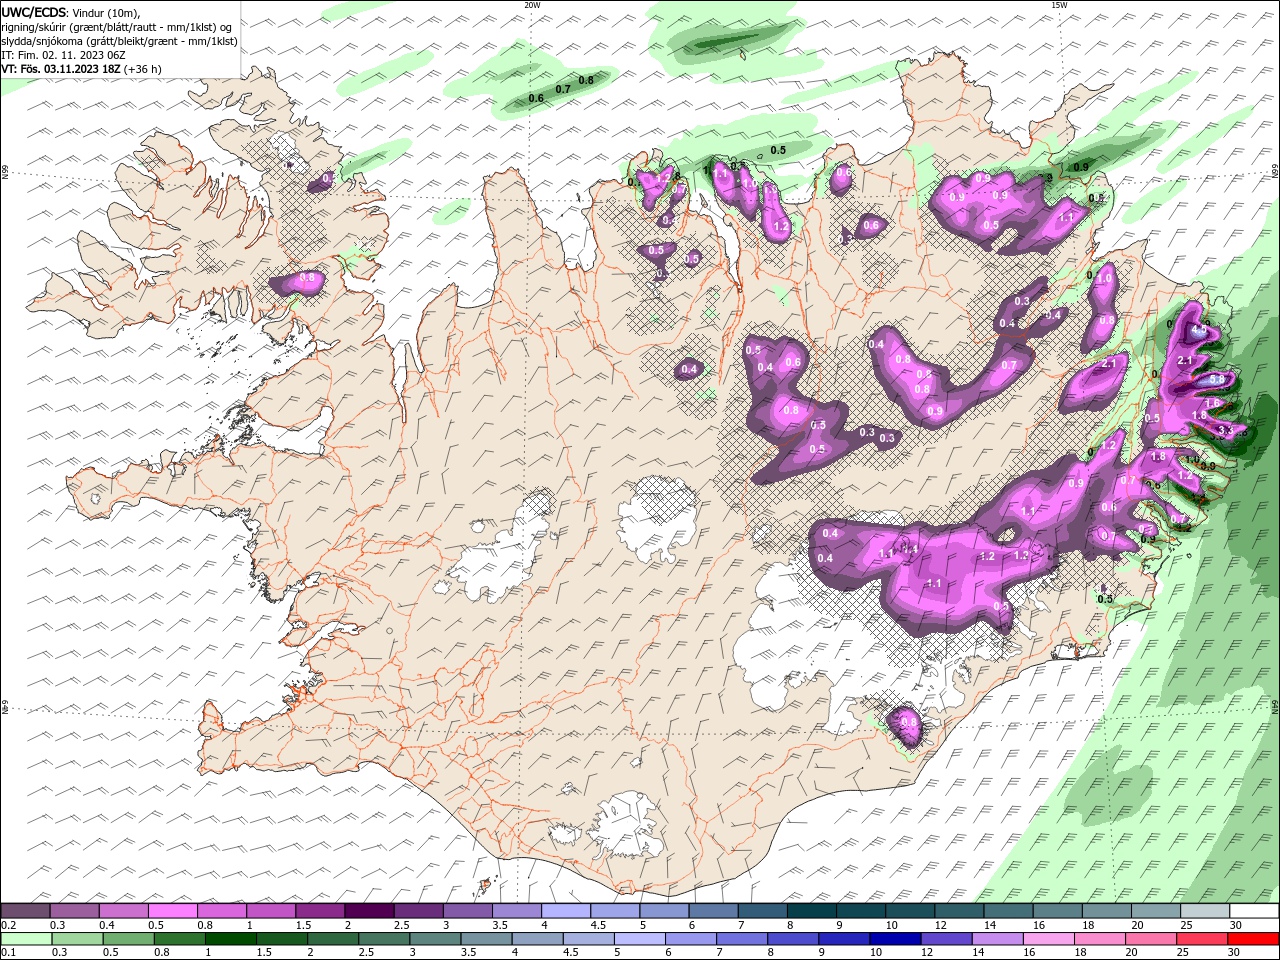The height and width of the screenshot is (960, 1280).
Task: Pick the bright red rain swatch at 30
Action: pyautogui.click(x=1252, y=939)
